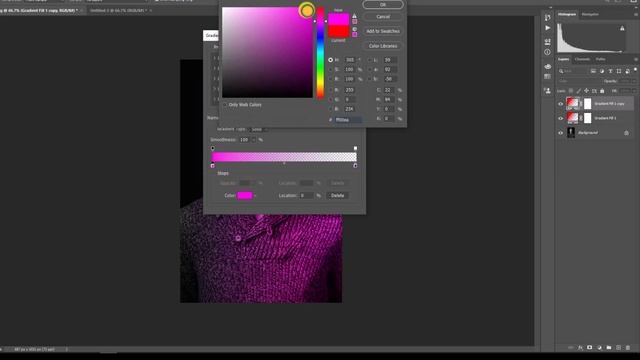Filter layers by type layer icon
The image size is (640, 360).
pos(610,71)
